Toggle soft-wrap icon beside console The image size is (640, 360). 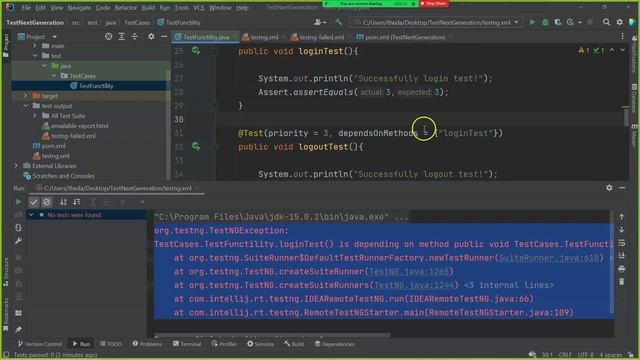622,243
